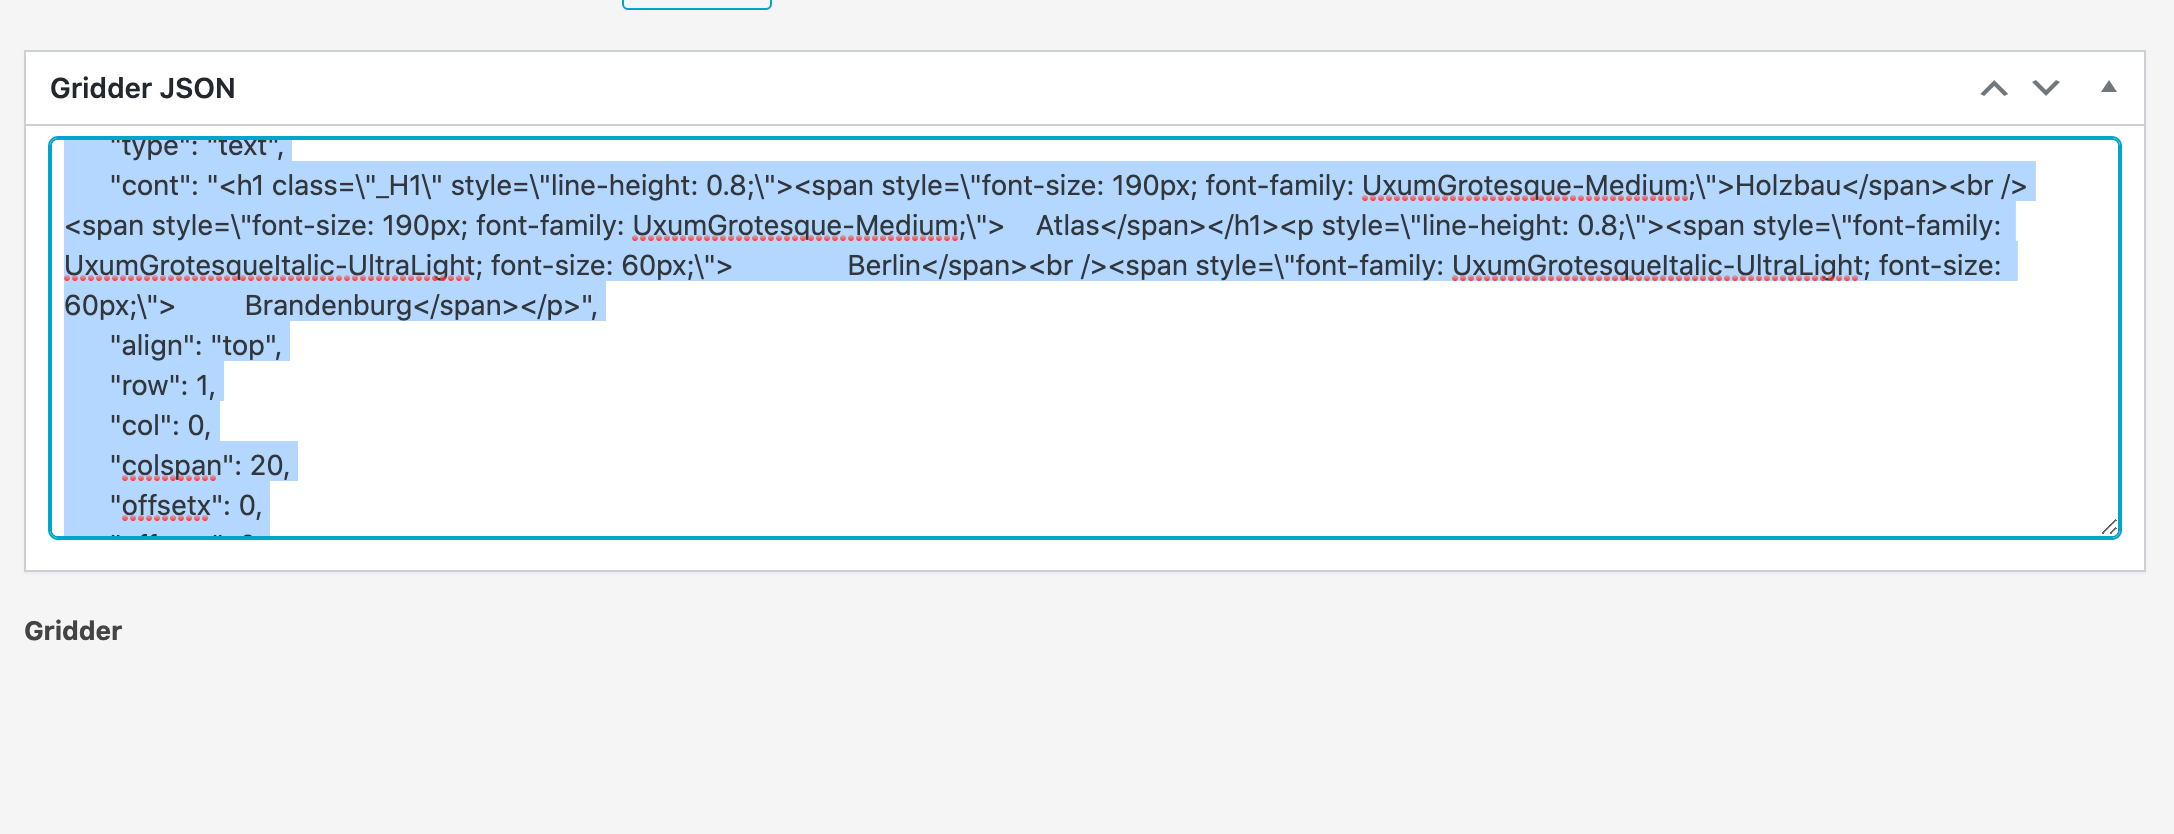Viewport: 2174px width, 834px height.
Task: Collapse the Gridder JSON panel
Action: (x=2108, y=87)
